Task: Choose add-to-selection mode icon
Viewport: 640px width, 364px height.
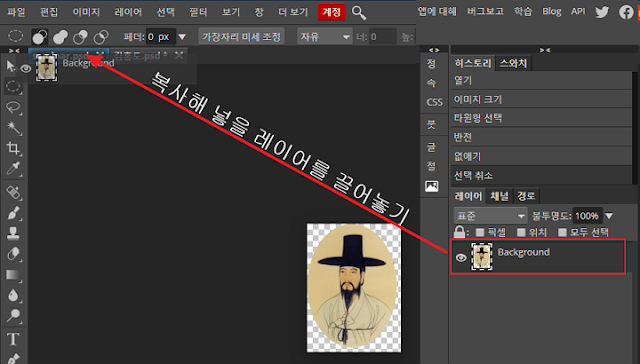Action: [60, 37]
